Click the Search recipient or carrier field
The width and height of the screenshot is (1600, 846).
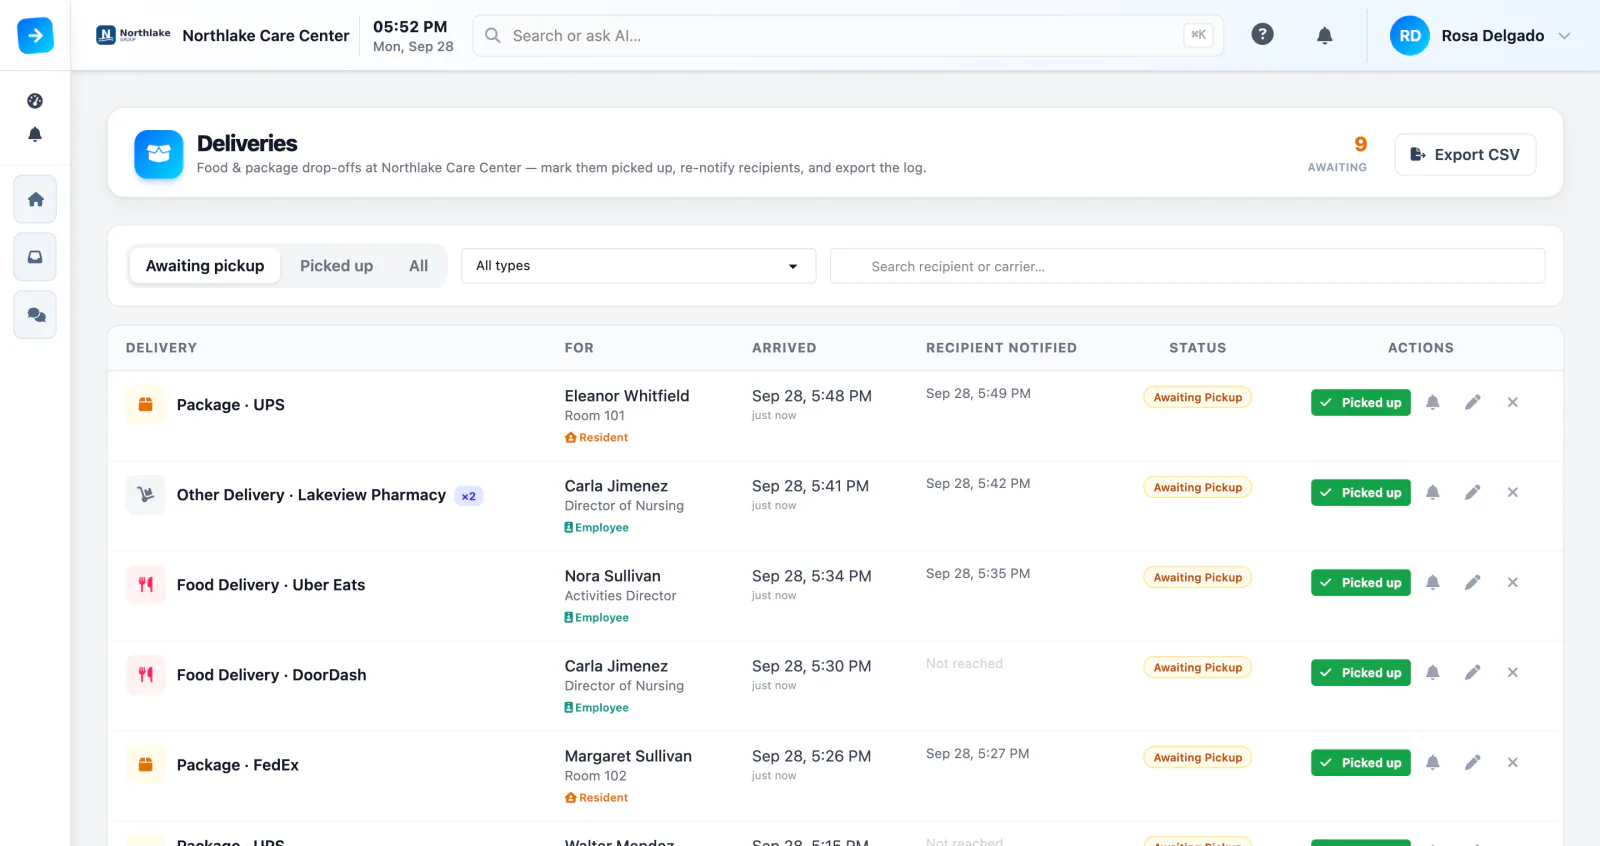(1187, 266)
